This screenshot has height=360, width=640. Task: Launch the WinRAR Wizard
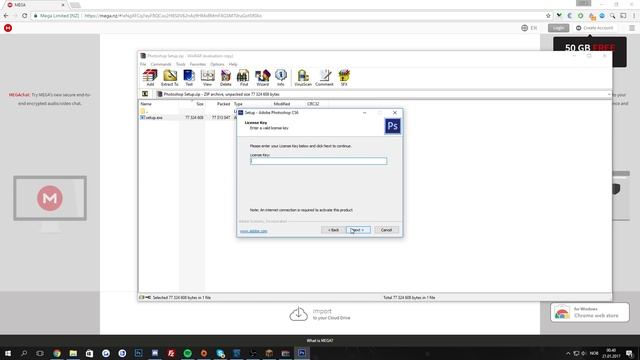point(262,77)
